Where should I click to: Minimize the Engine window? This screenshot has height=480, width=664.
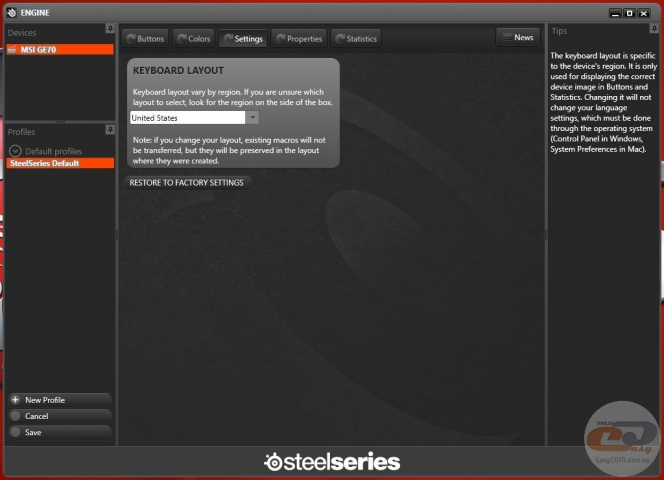(615, 14)
